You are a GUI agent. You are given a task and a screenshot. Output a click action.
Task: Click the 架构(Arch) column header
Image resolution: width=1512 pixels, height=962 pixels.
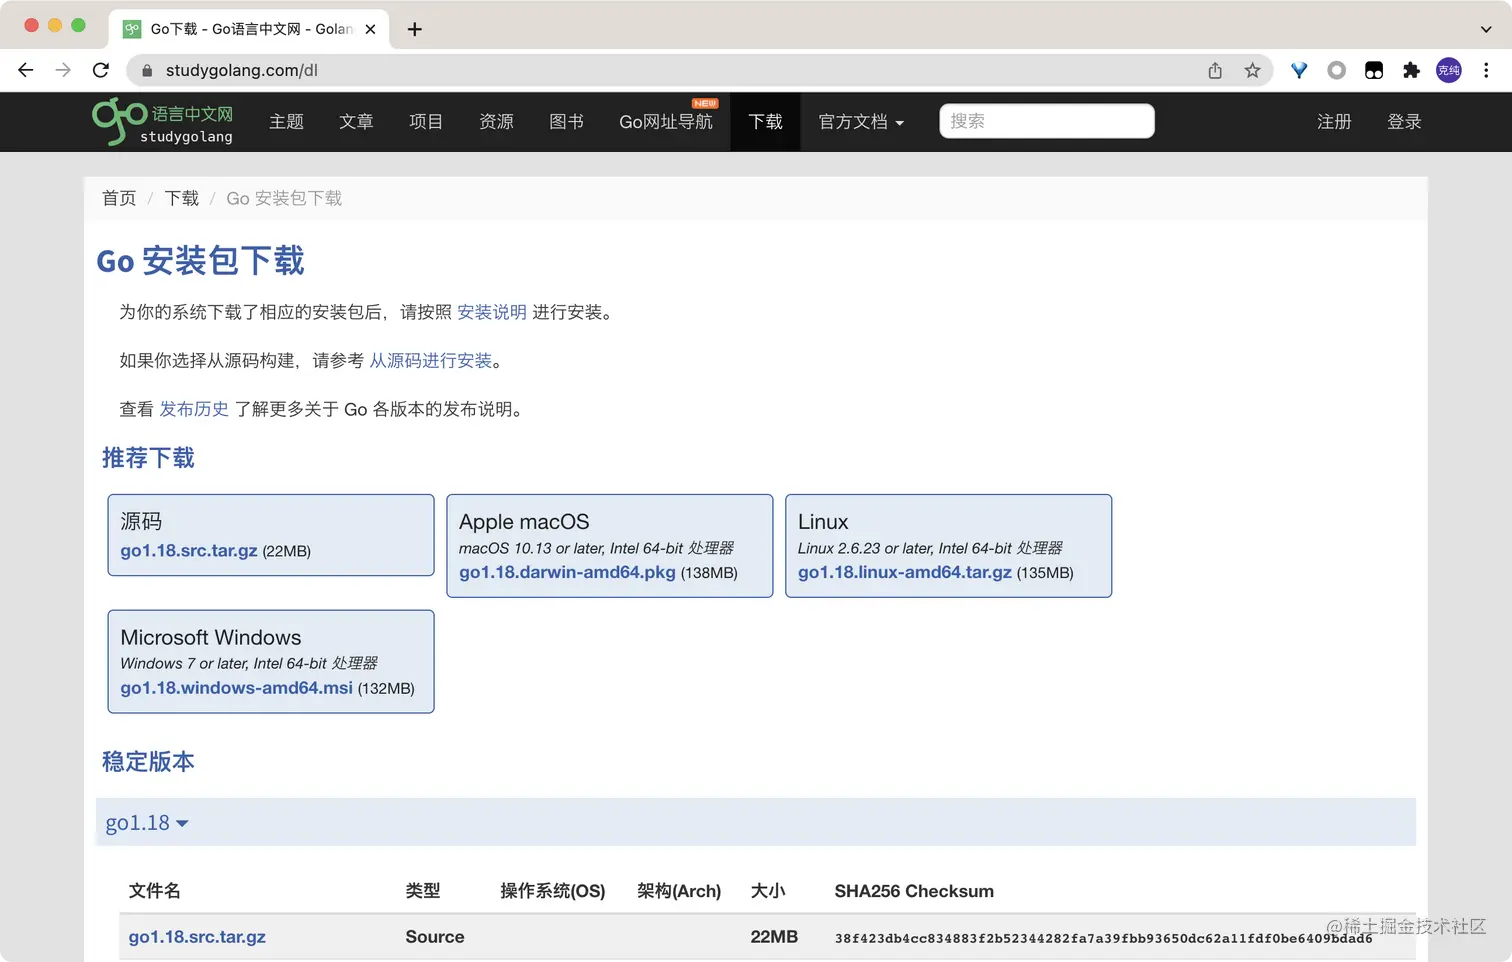coord(679,891)
